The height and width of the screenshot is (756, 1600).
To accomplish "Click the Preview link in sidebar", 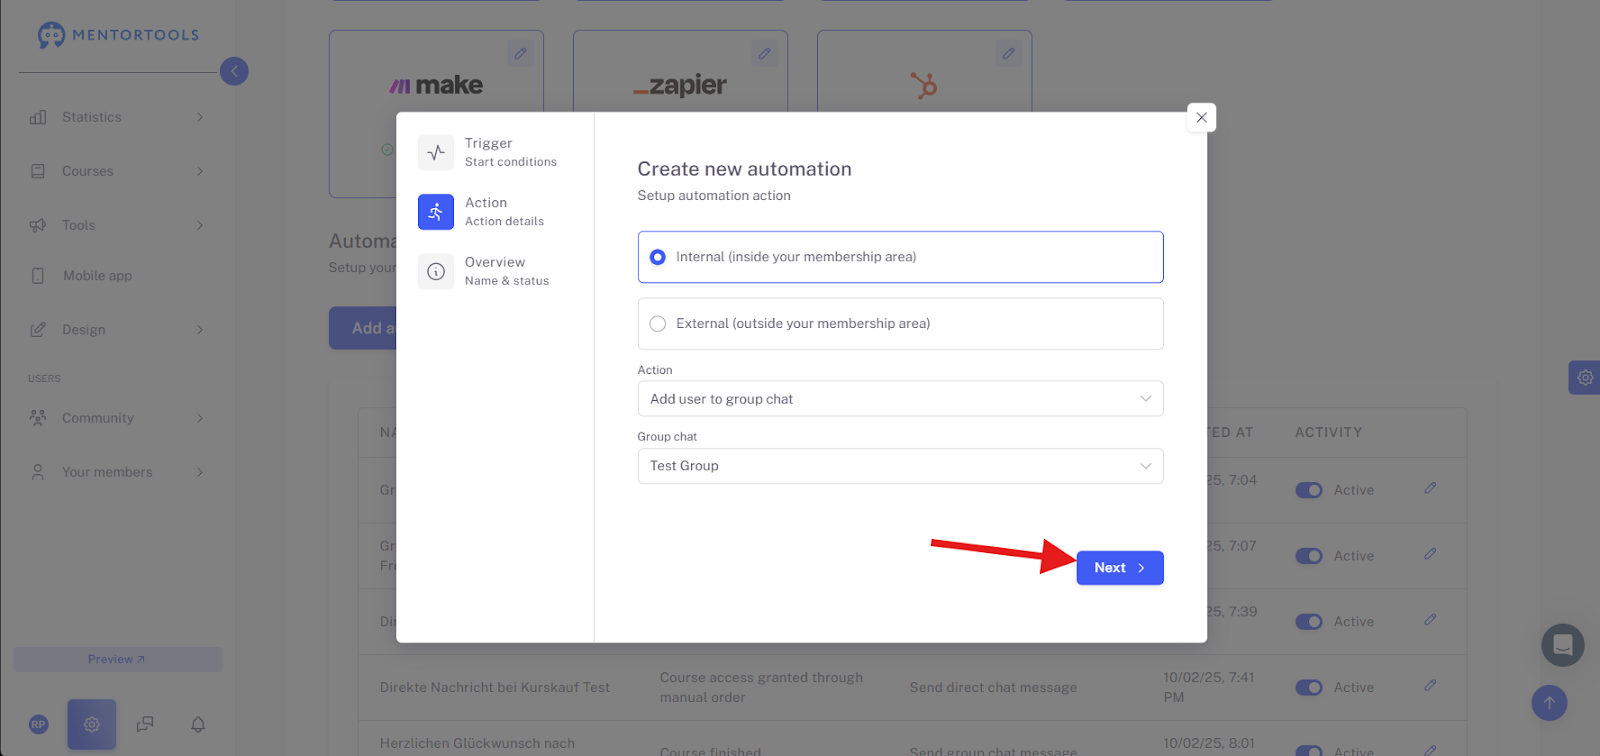I will [x=117, y=659].
